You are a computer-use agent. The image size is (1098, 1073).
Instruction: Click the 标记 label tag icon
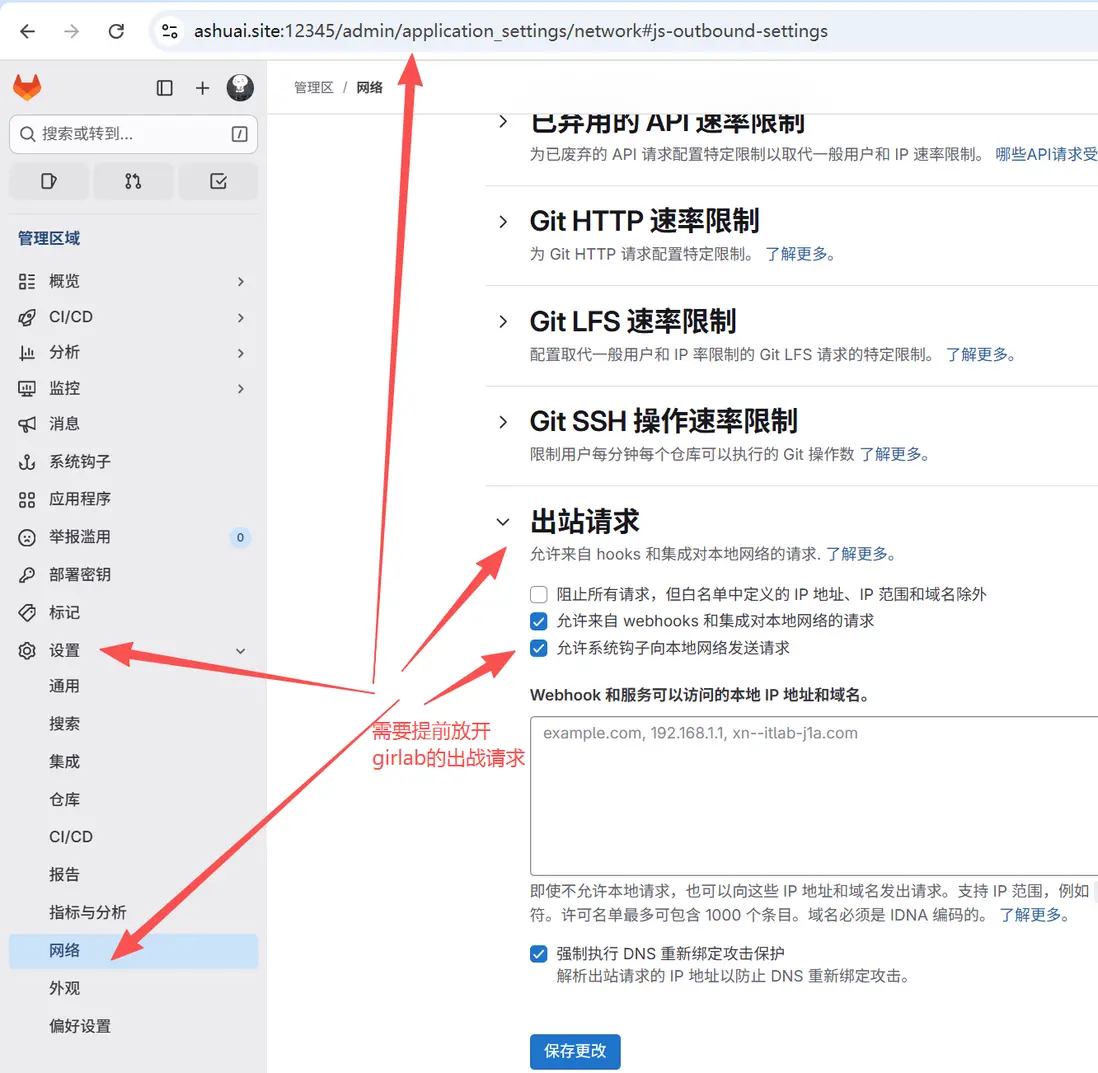coord(27,613)
